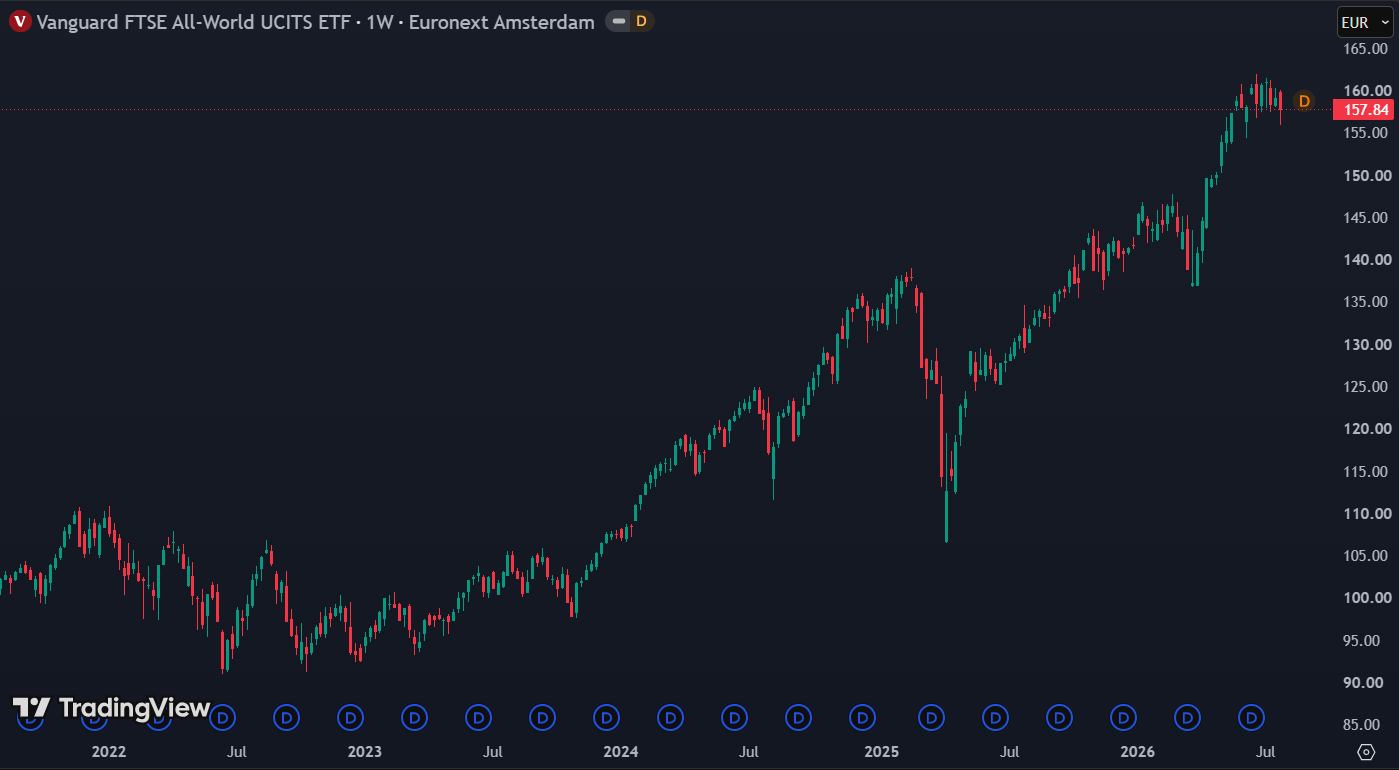Click the orange D badge beside current price

pos(1304,101)
